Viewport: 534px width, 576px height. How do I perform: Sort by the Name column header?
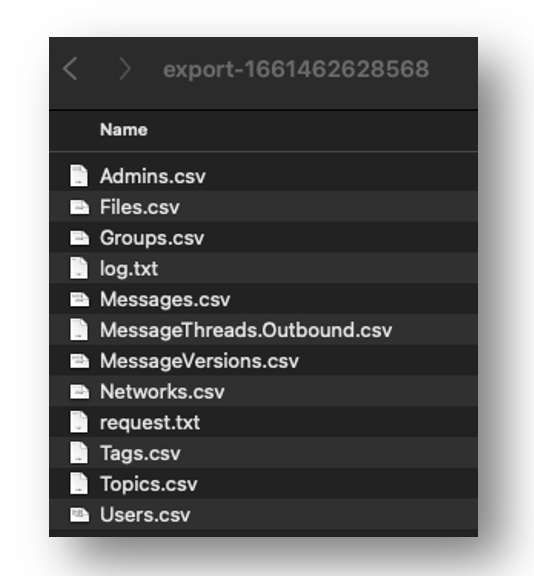click(x=124, y=130)
